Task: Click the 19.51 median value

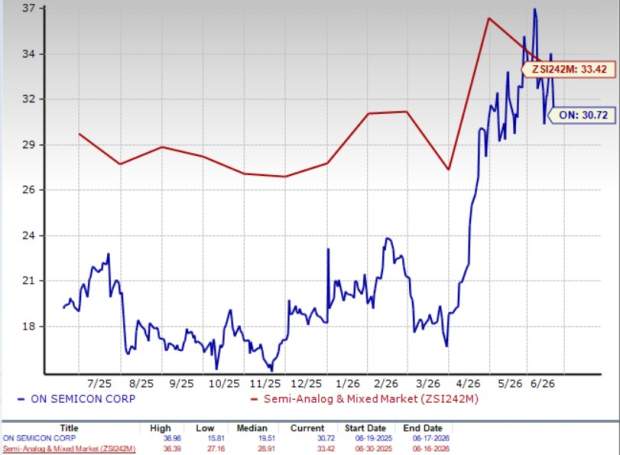Action: point(266,438)
